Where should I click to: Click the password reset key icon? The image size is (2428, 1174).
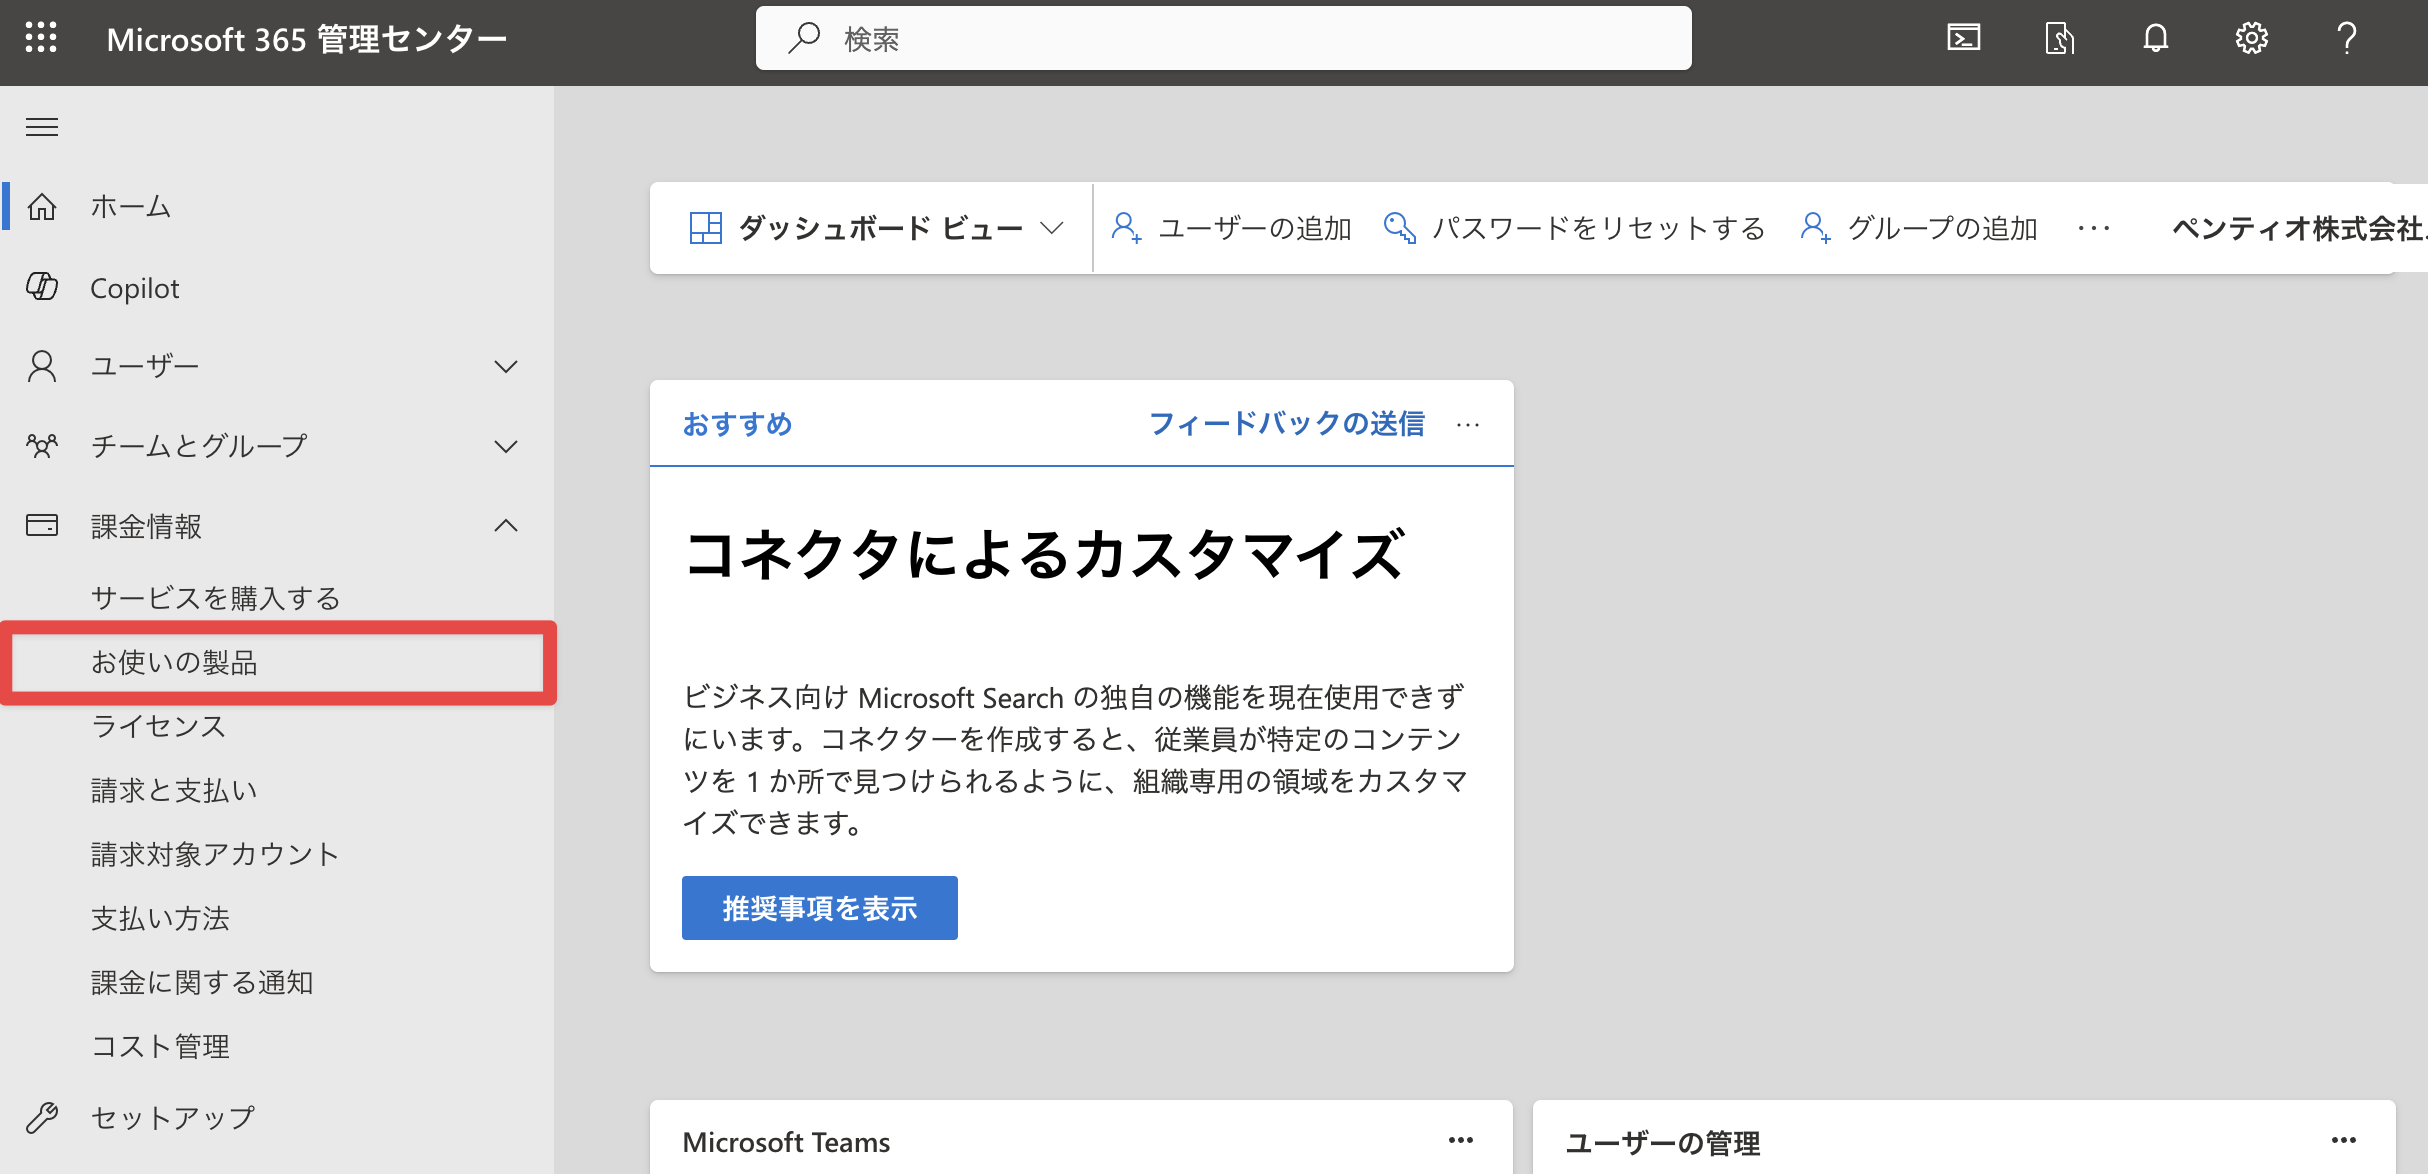[1400, 228]
